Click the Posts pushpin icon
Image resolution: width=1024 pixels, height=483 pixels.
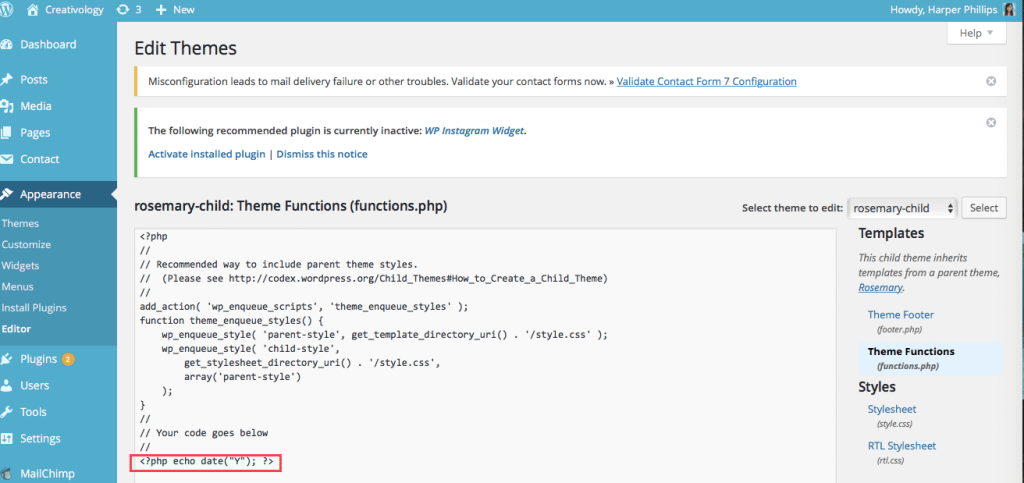point(7,80)
